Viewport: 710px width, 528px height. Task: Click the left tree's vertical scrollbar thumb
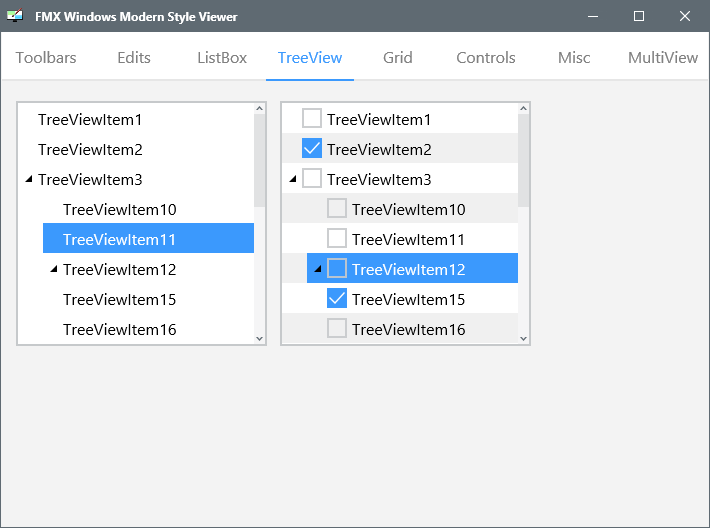tap(259, 160)
